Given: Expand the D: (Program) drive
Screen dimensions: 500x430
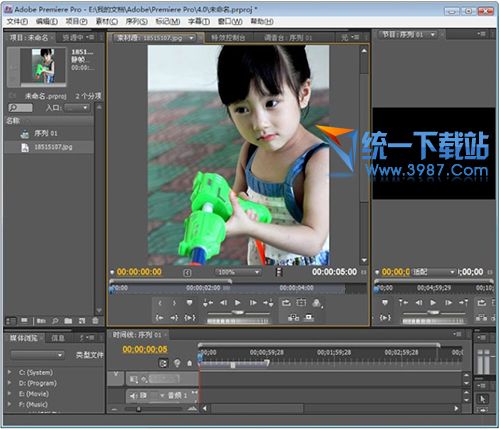Looking at the screenshot, I should [10, 383].
